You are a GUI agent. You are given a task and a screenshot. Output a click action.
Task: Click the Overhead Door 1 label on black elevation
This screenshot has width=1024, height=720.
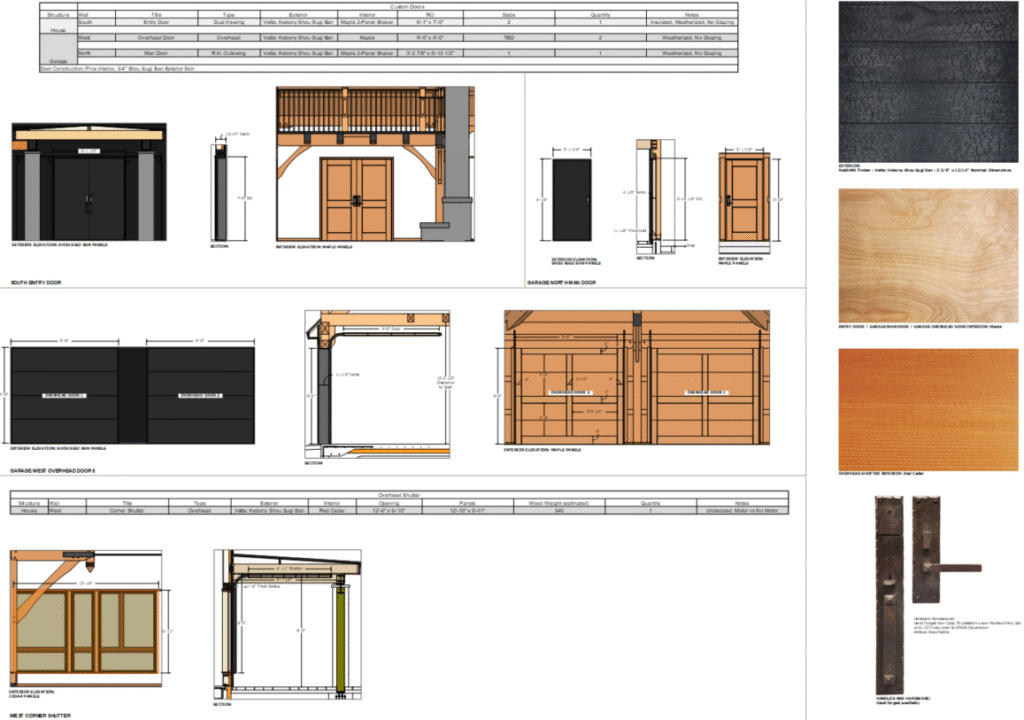[64, 395]
